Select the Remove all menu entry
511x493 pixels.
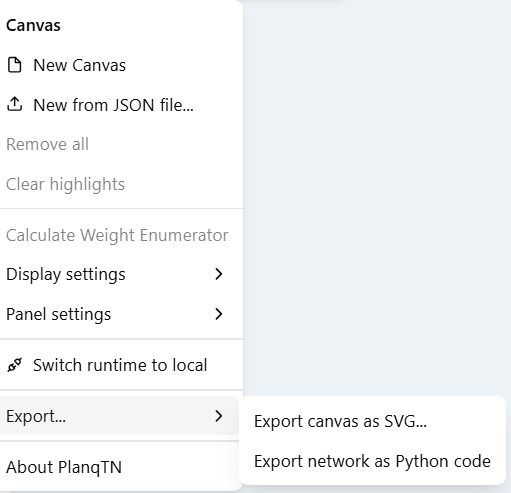coord(47,144)
